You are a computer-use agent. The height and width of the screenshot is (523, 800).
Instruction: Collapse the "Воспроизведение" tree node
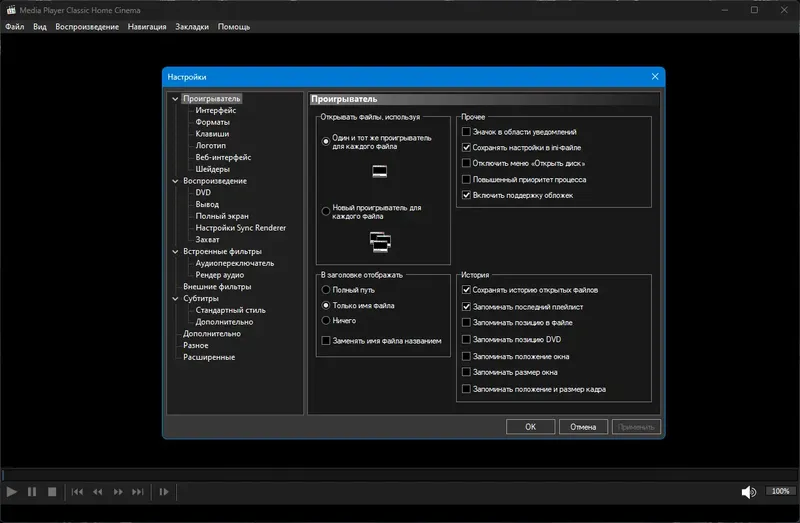[175, 181]
